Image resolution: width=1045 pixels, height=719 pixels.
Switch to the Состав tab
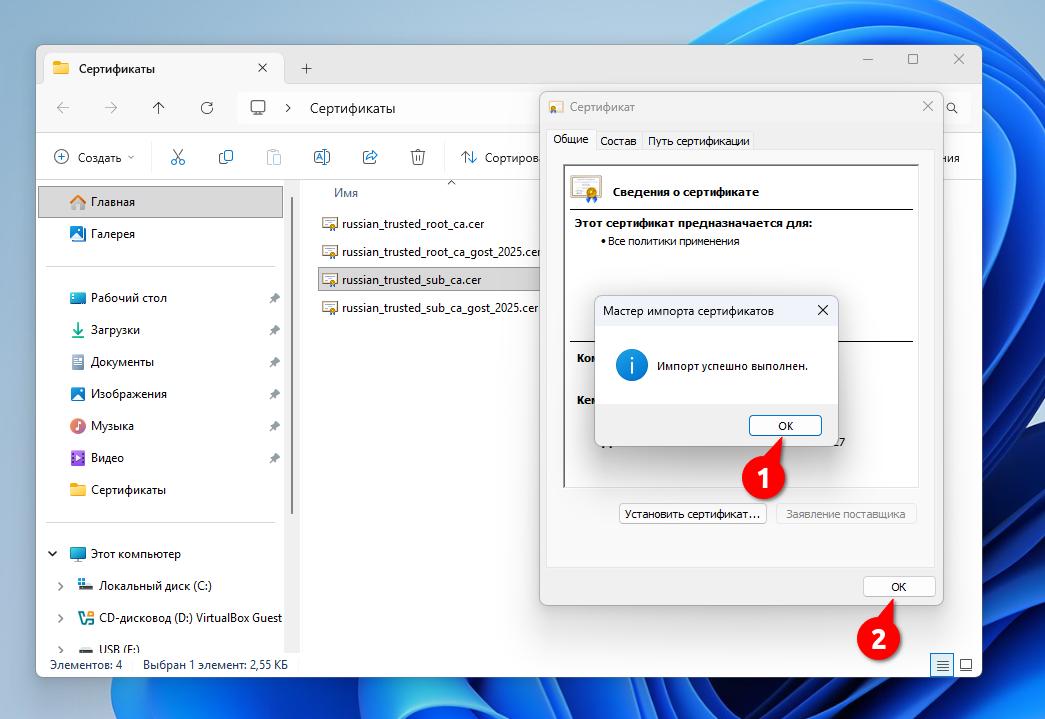[618, 141]
